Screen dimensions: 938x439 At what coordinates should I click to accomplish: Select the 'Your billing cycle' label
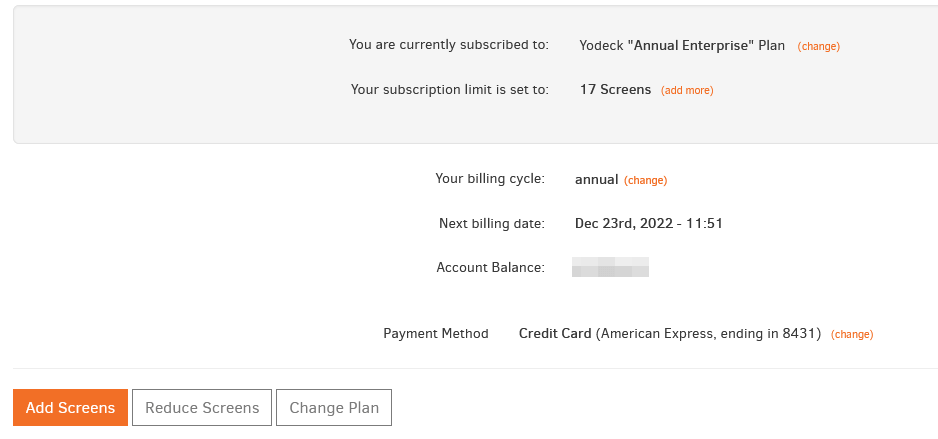click(x=490, y=178)
